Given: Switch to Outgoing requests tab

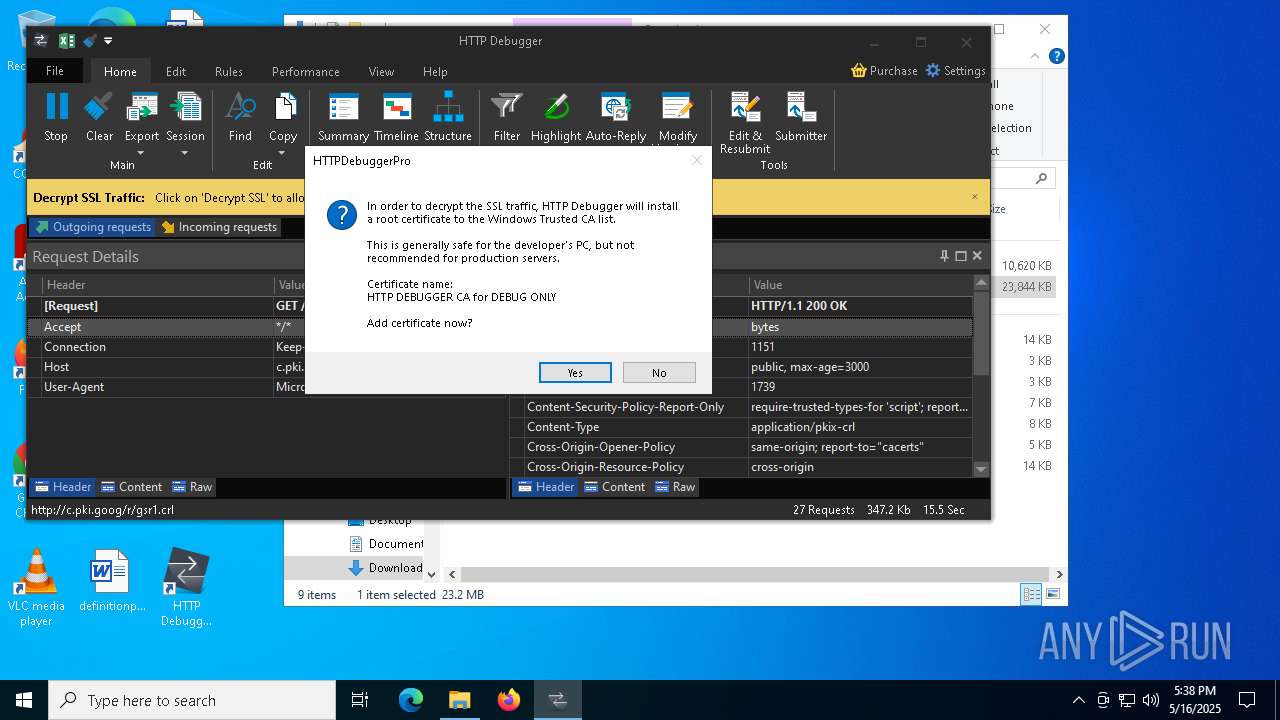Looking at the screenshot, I should point(93,227).
